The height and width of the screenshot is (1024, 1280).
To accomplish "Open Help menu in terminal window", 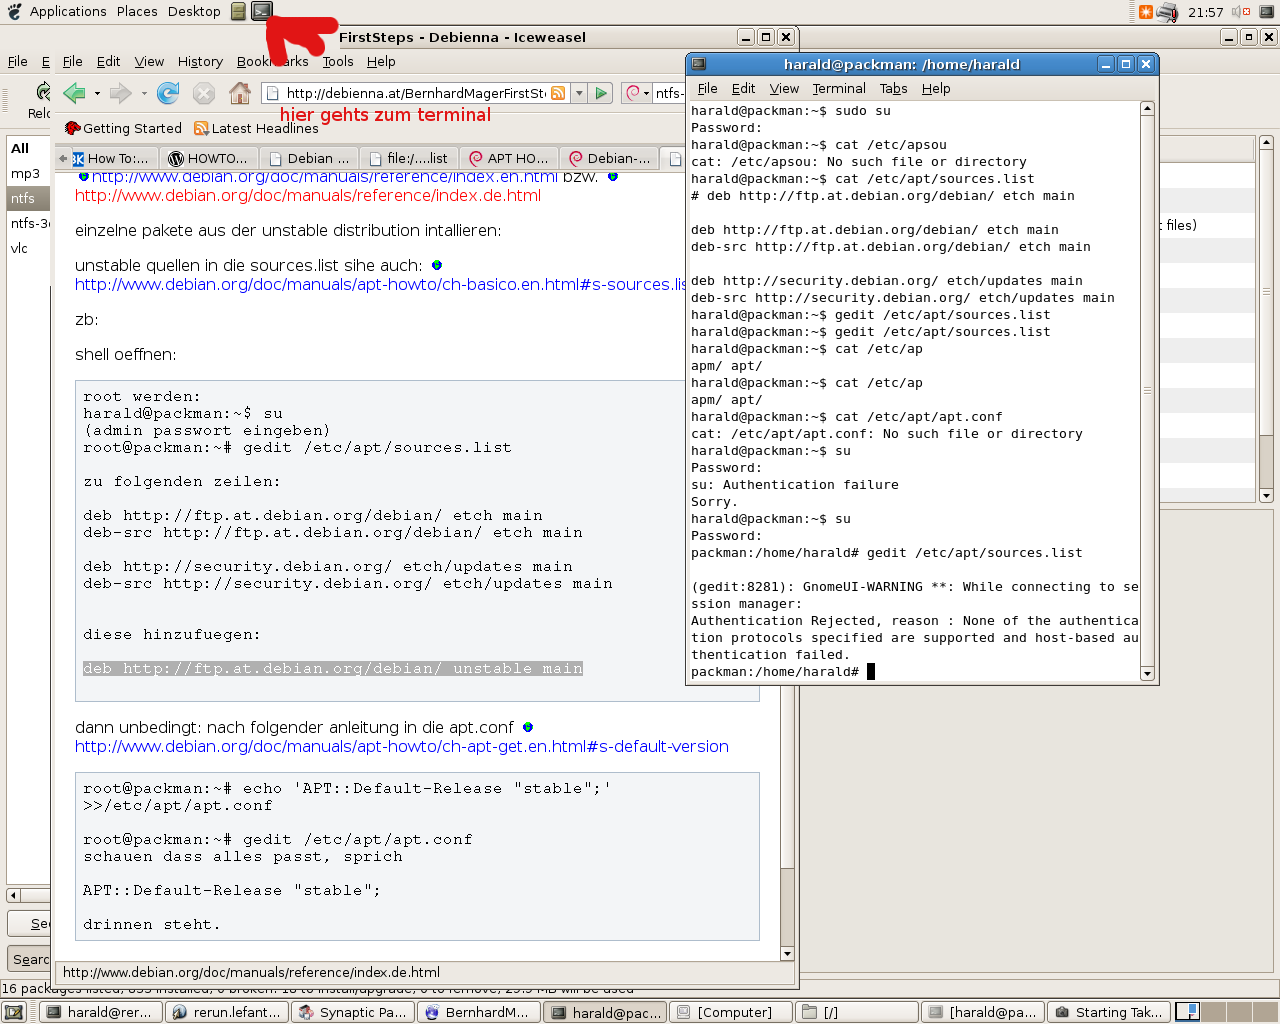I will pyautogui.click(x=936, y=88).
